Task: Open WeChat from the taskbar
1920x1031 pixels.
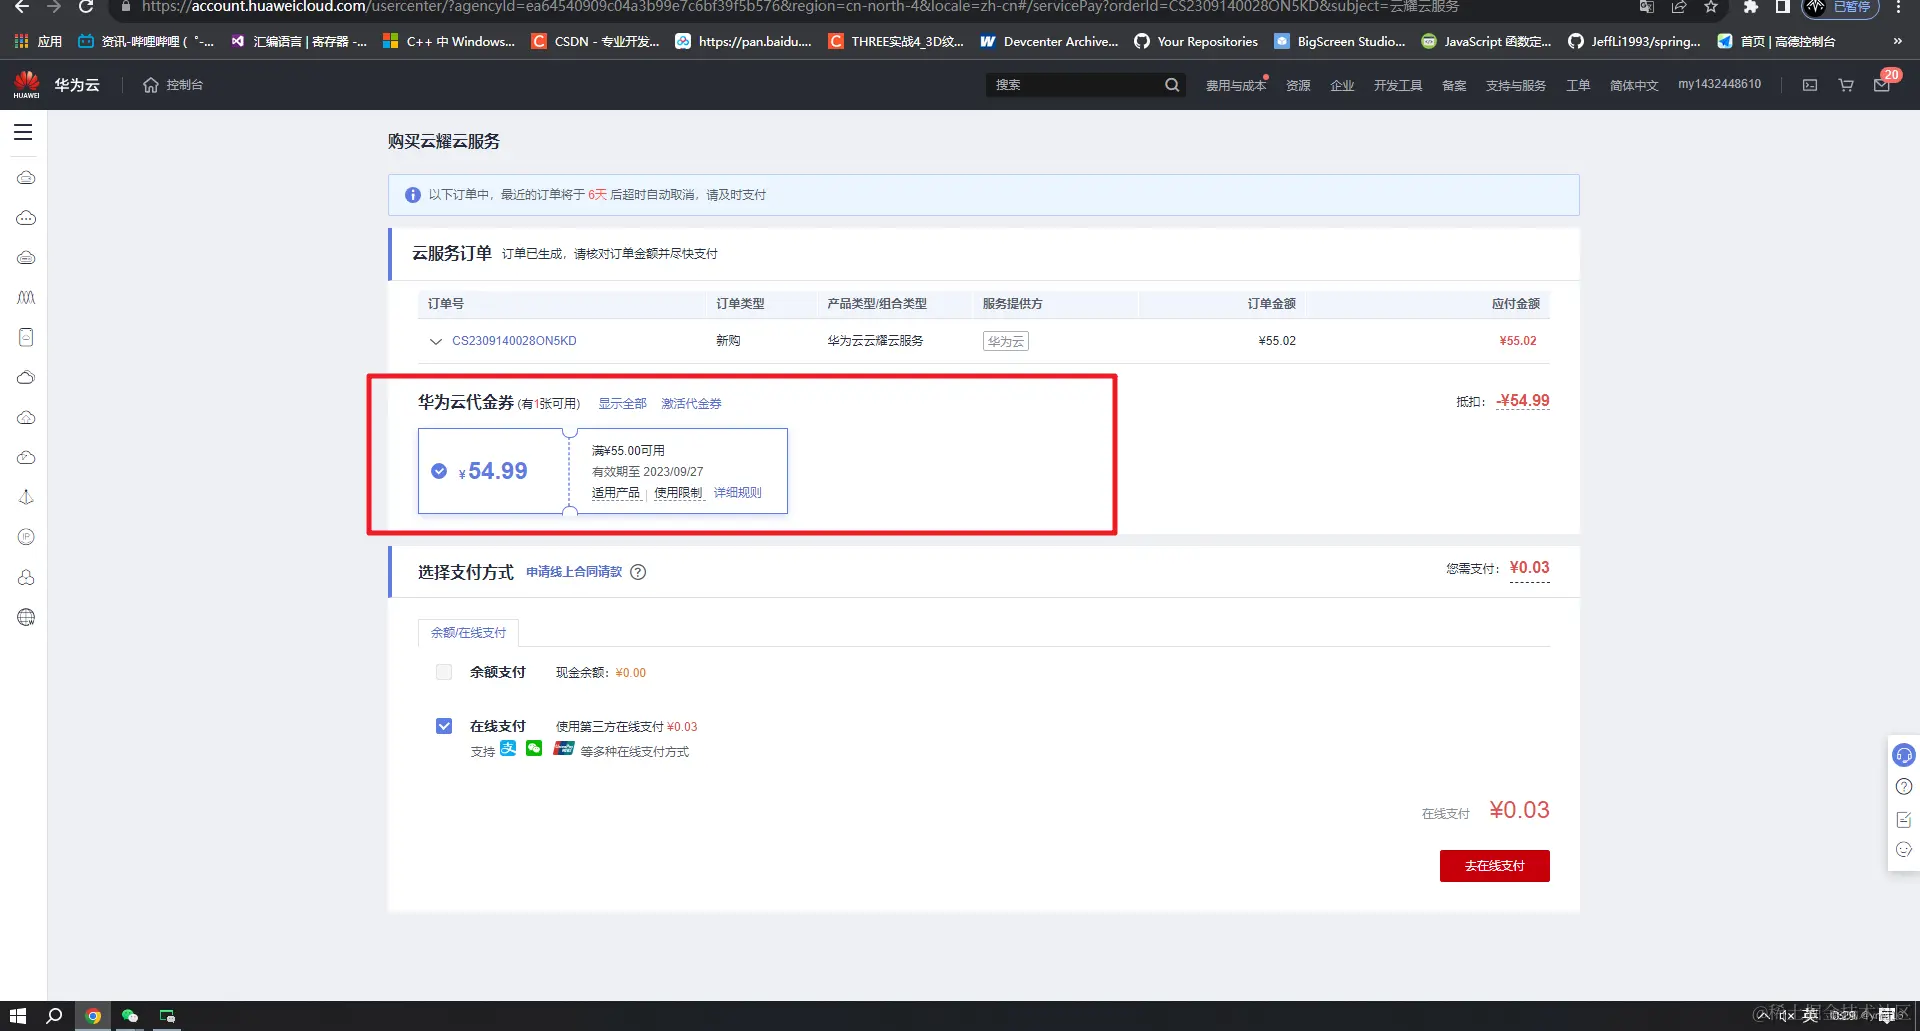Action: pyautogui.click(x=130, y=1016)
